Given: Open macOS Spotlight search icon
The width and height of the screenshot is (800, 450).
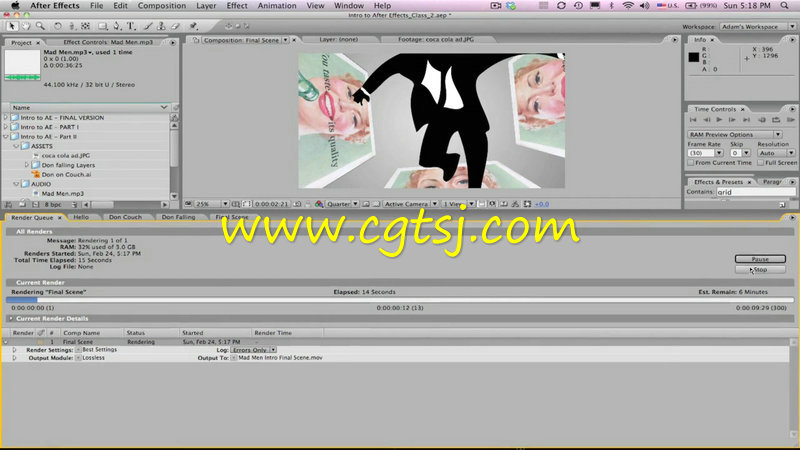Looking at the screenshot, I should pos(785,6).
